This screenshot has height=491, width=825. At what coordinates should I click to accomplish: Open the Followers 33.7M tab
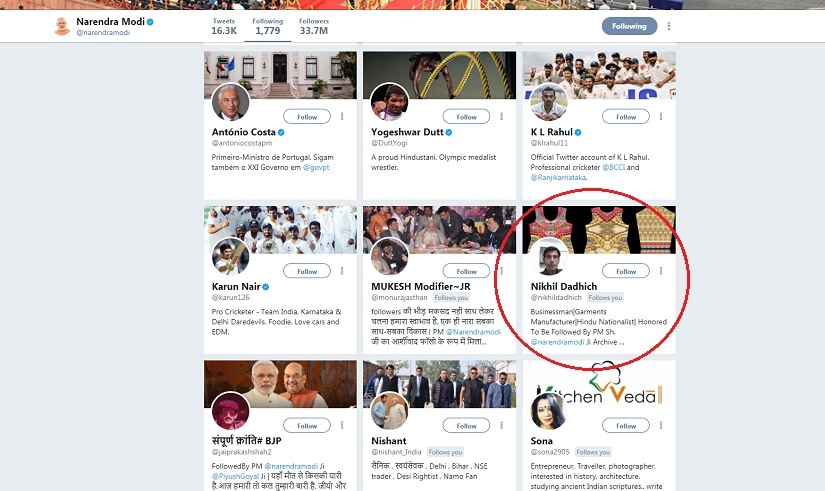point(314,26)
